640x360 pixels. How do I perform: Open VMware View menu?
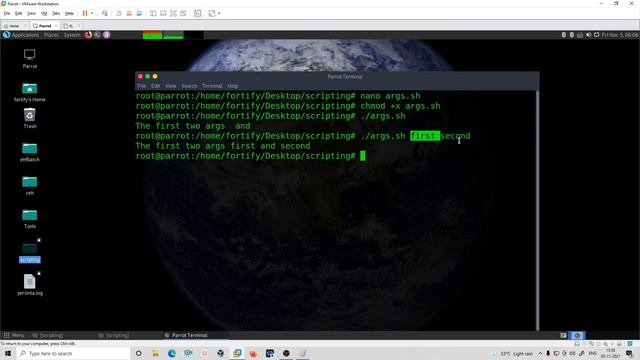[x=31, y=13]
